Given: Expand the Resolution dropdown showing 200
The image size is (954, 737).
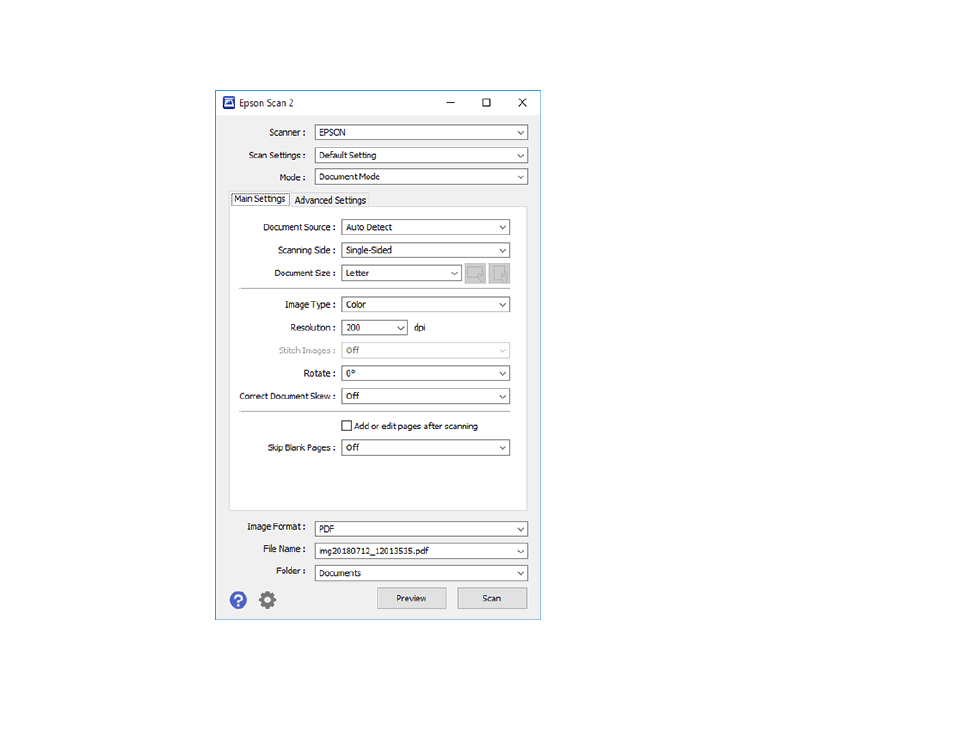Looking at the screenshot, I should click(x=374, y=327).
